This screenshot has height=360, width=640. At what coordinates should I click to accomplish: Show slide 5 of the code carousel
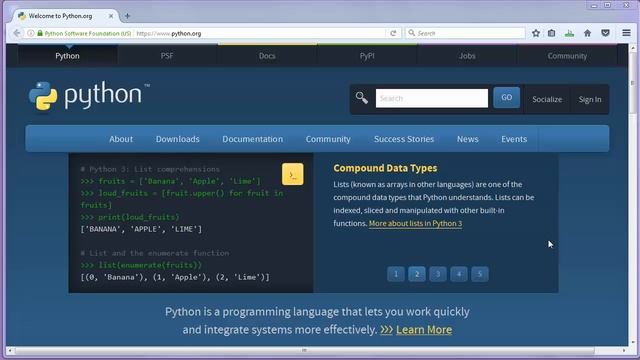coord(480,274)
